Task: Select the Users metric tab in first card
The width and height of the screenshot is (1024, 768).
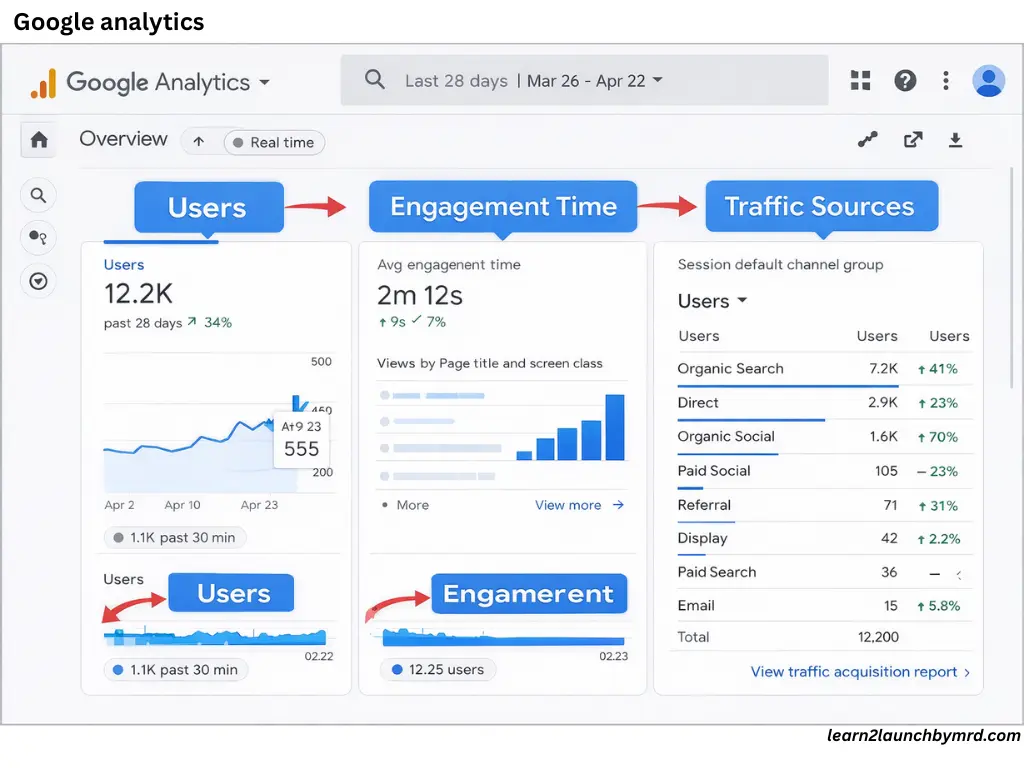Action: [x=124, y=264]
